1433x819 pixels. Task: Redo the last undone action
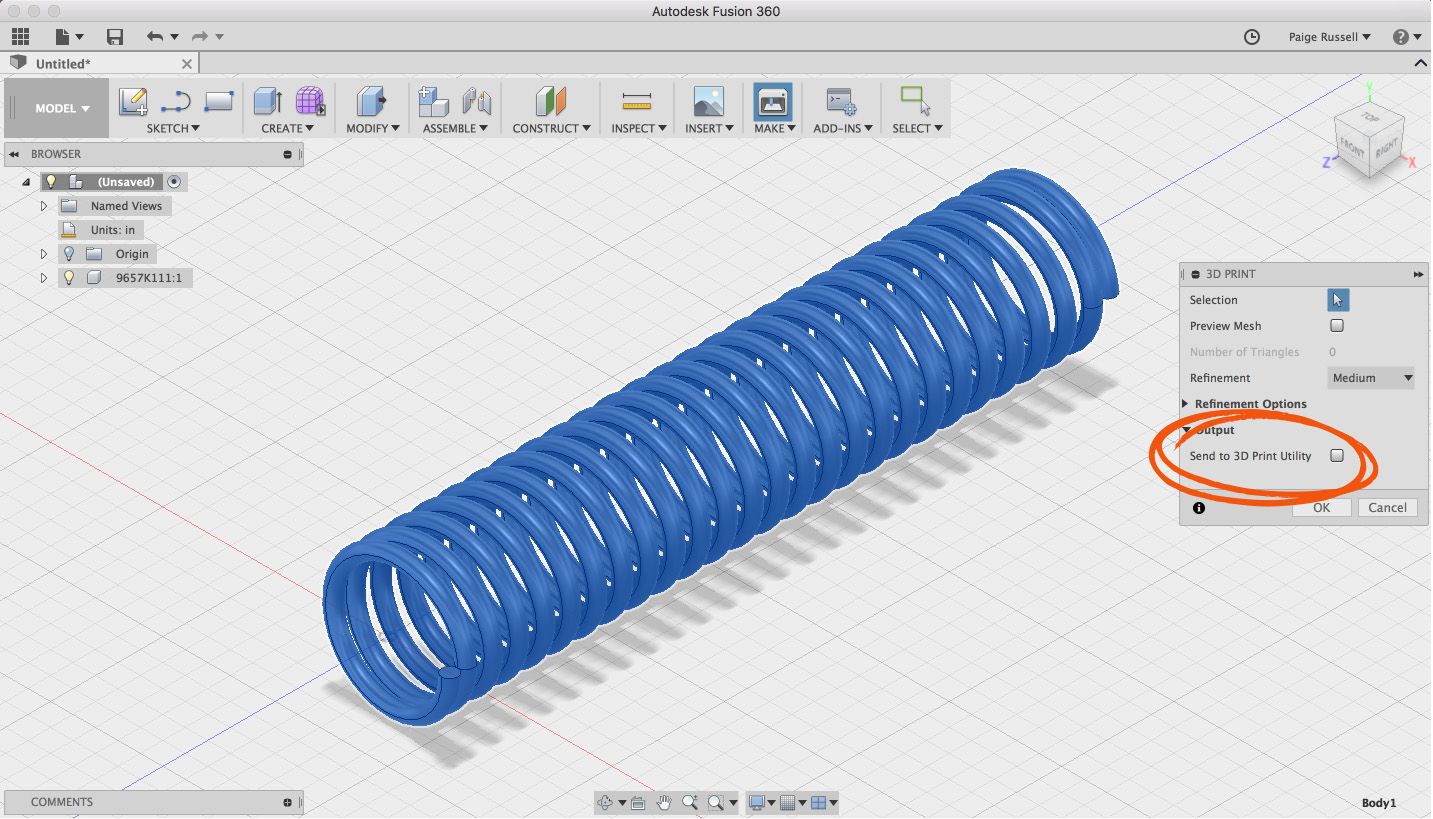point(199,37)
